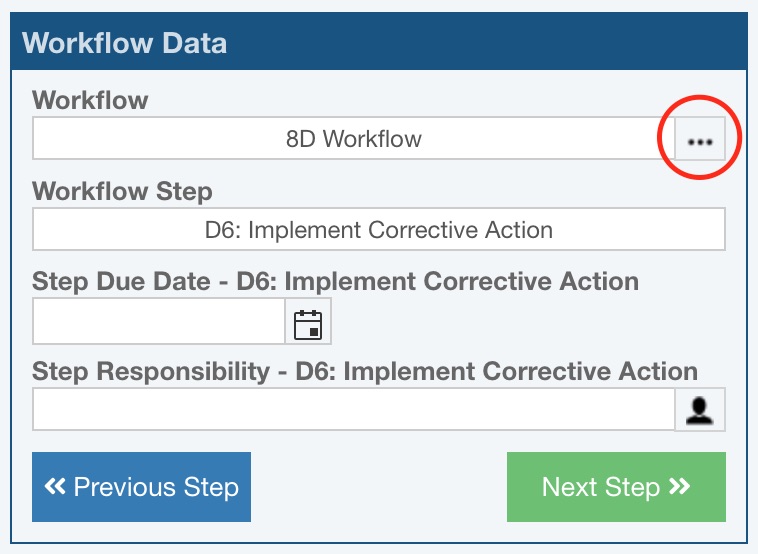
Task: Click the red-circled three dots button
Action: point(700,138)
